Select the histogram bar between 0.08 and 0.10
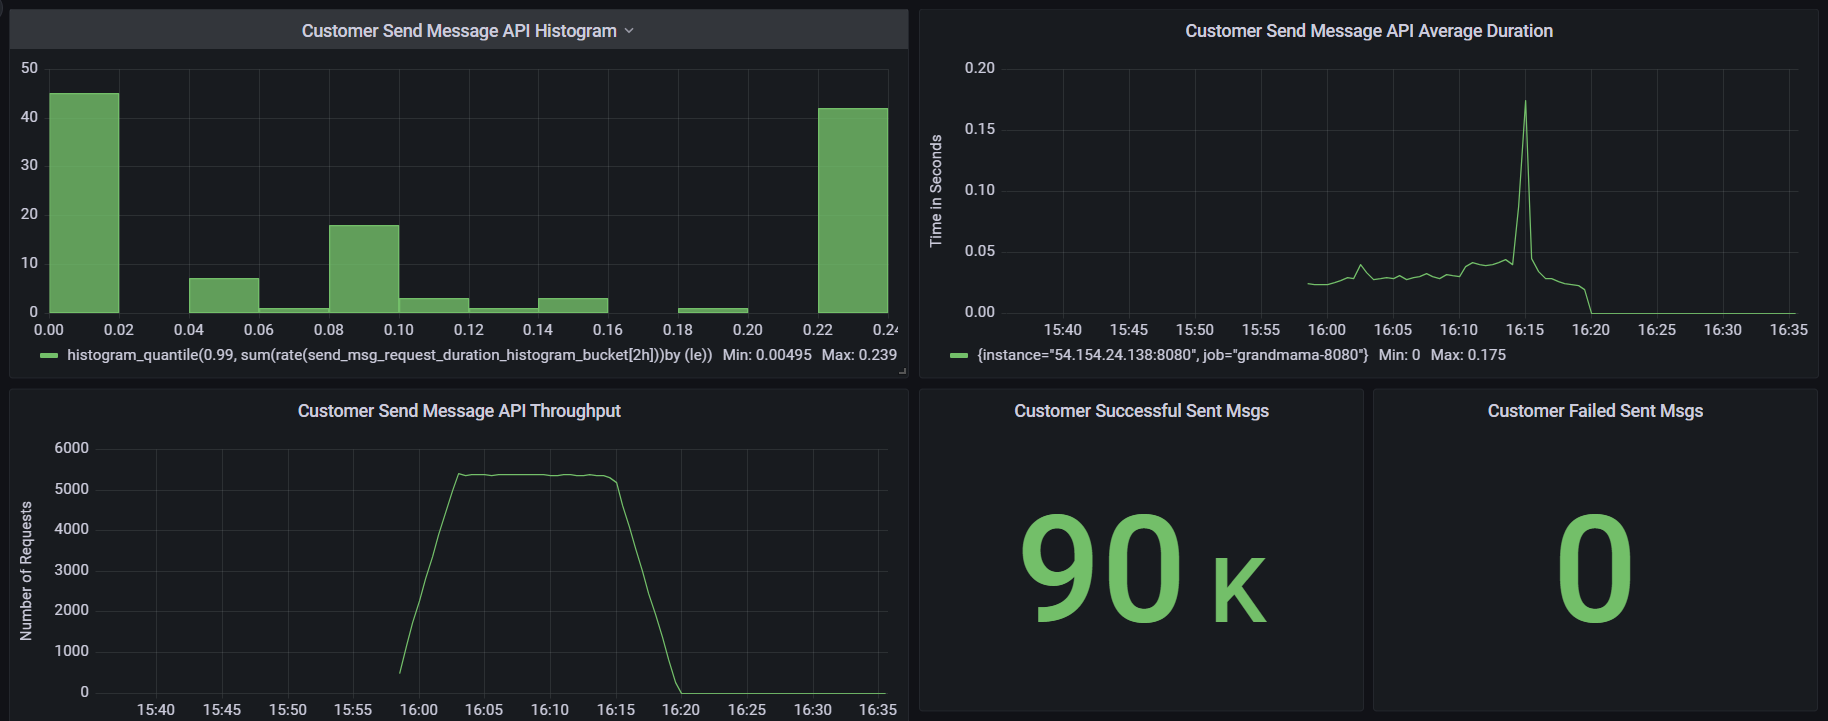 coord(364,269)
